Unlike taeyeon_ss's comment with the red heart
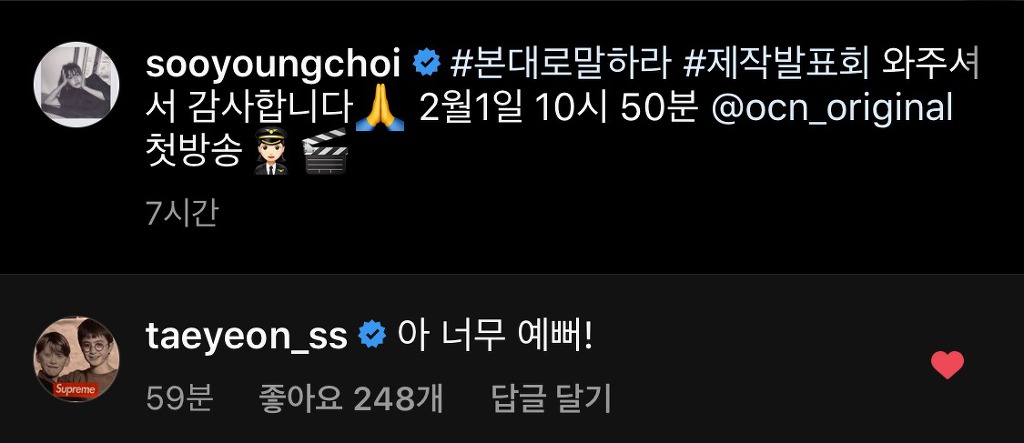The image size is (1024, 443). click(x=947, y=365)
